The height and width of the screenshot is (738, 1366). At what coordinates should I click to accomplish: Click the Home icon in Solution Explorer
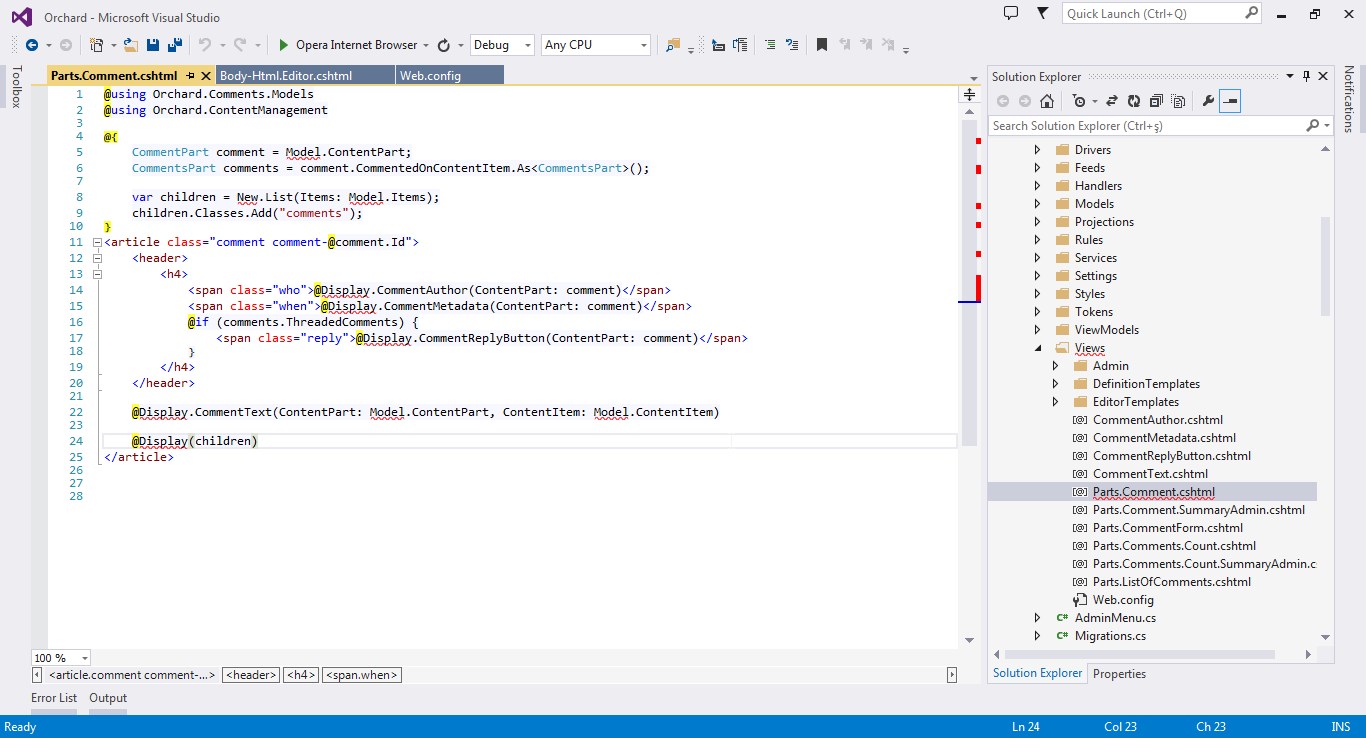(x=1047, y=101)
